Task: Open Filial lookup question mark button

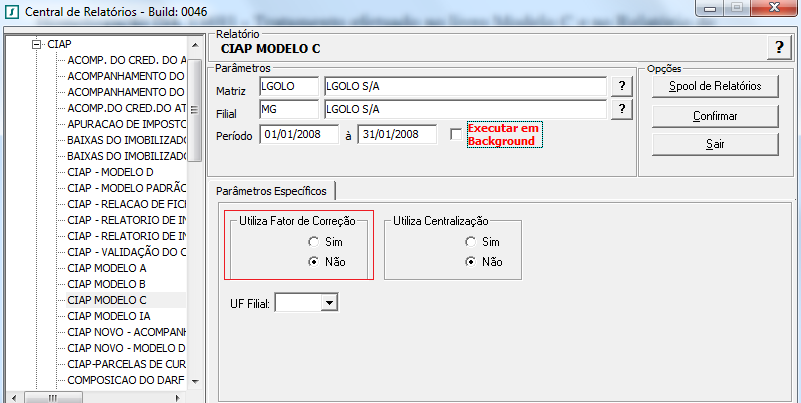Action: [x=622, y=109]
